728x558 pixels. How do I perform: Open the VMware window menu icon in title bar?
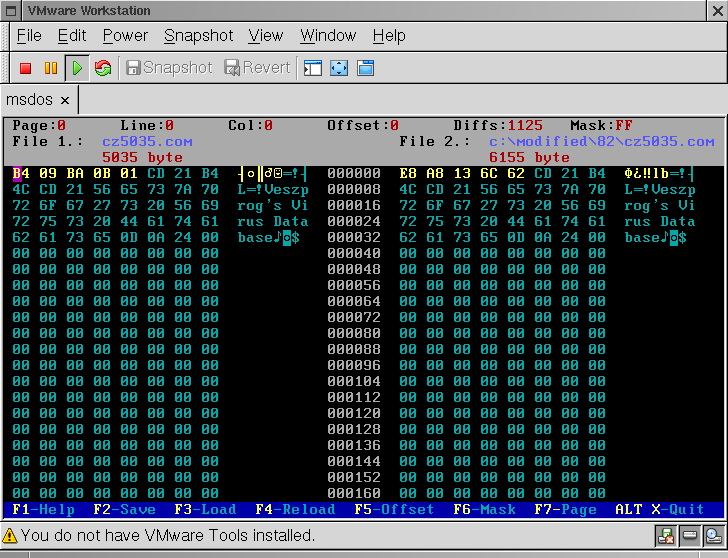(x=10, y=11)
